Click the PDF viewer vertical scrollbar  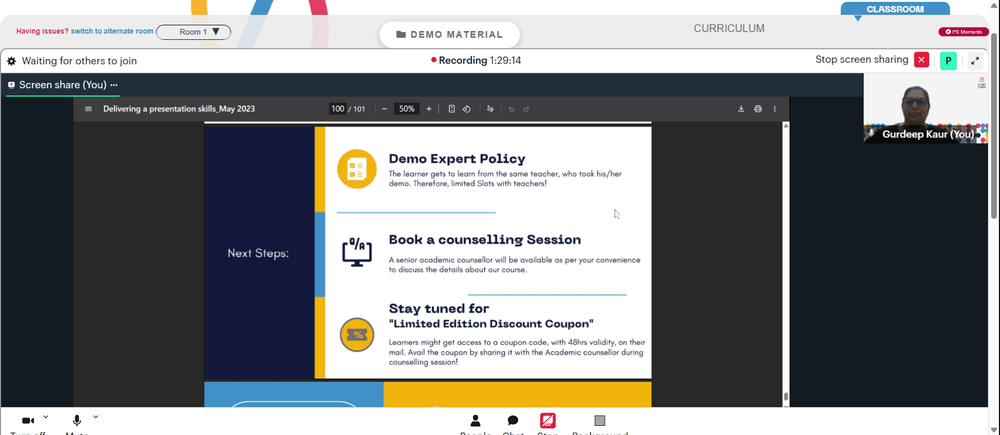click(786, 263)
